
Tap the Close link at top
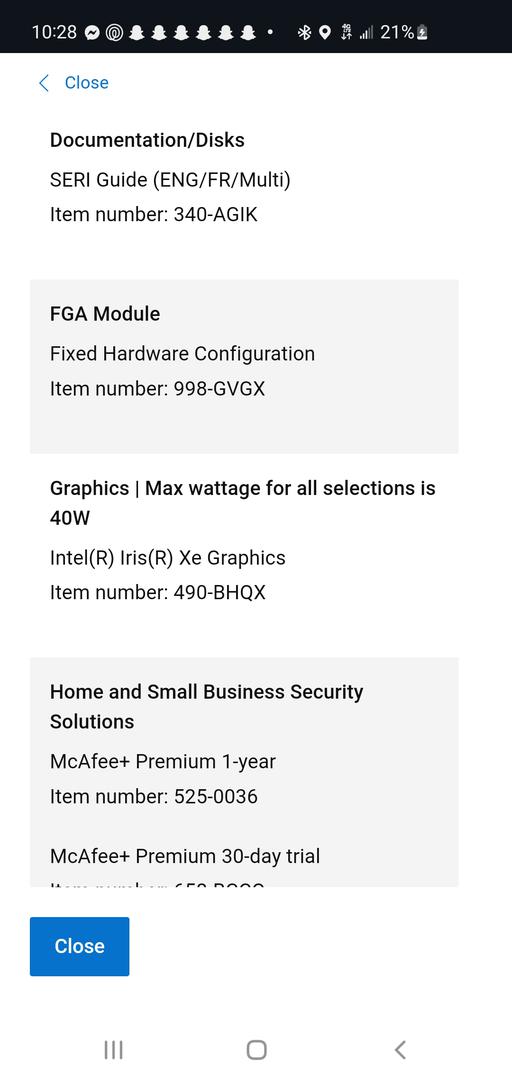click(86, 83)
